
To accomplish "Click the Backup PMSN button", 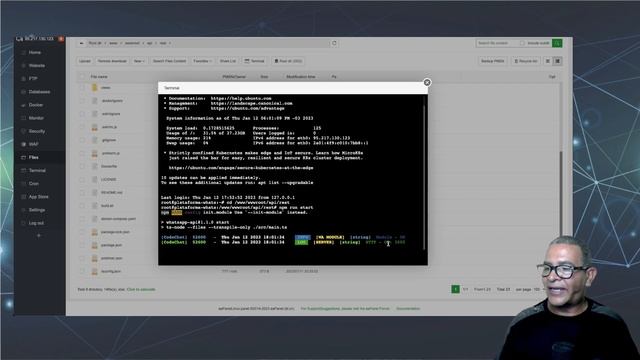I will pyautogui.click(x=493, y=61).
